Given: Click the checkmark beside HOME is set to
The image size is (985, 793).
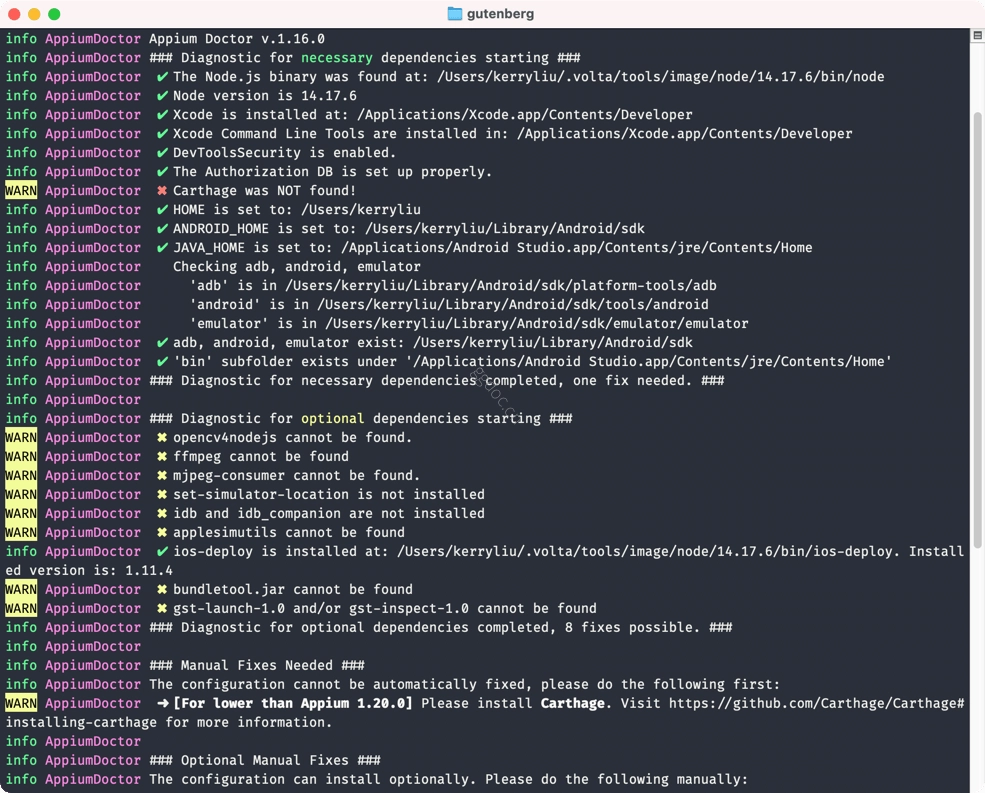Looking at the screenshot, I should 162,209.
